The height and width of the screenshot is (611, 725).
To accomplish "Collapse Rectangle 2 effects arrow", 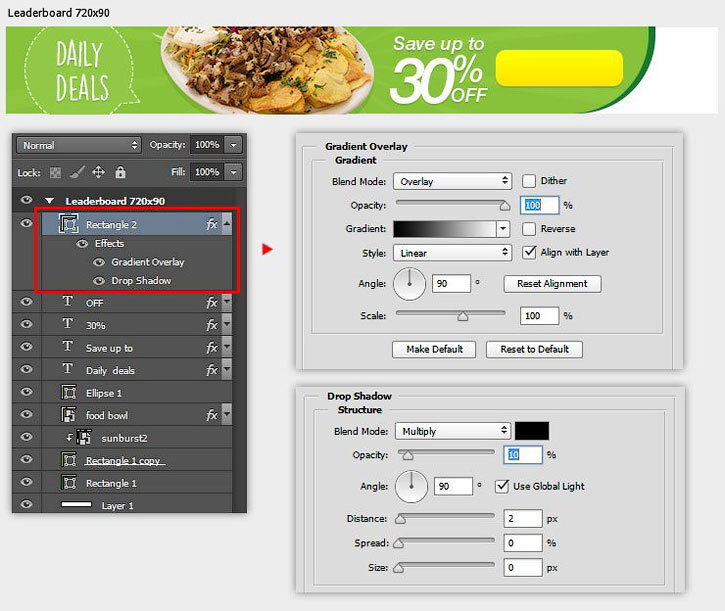I will click(227, 224).
